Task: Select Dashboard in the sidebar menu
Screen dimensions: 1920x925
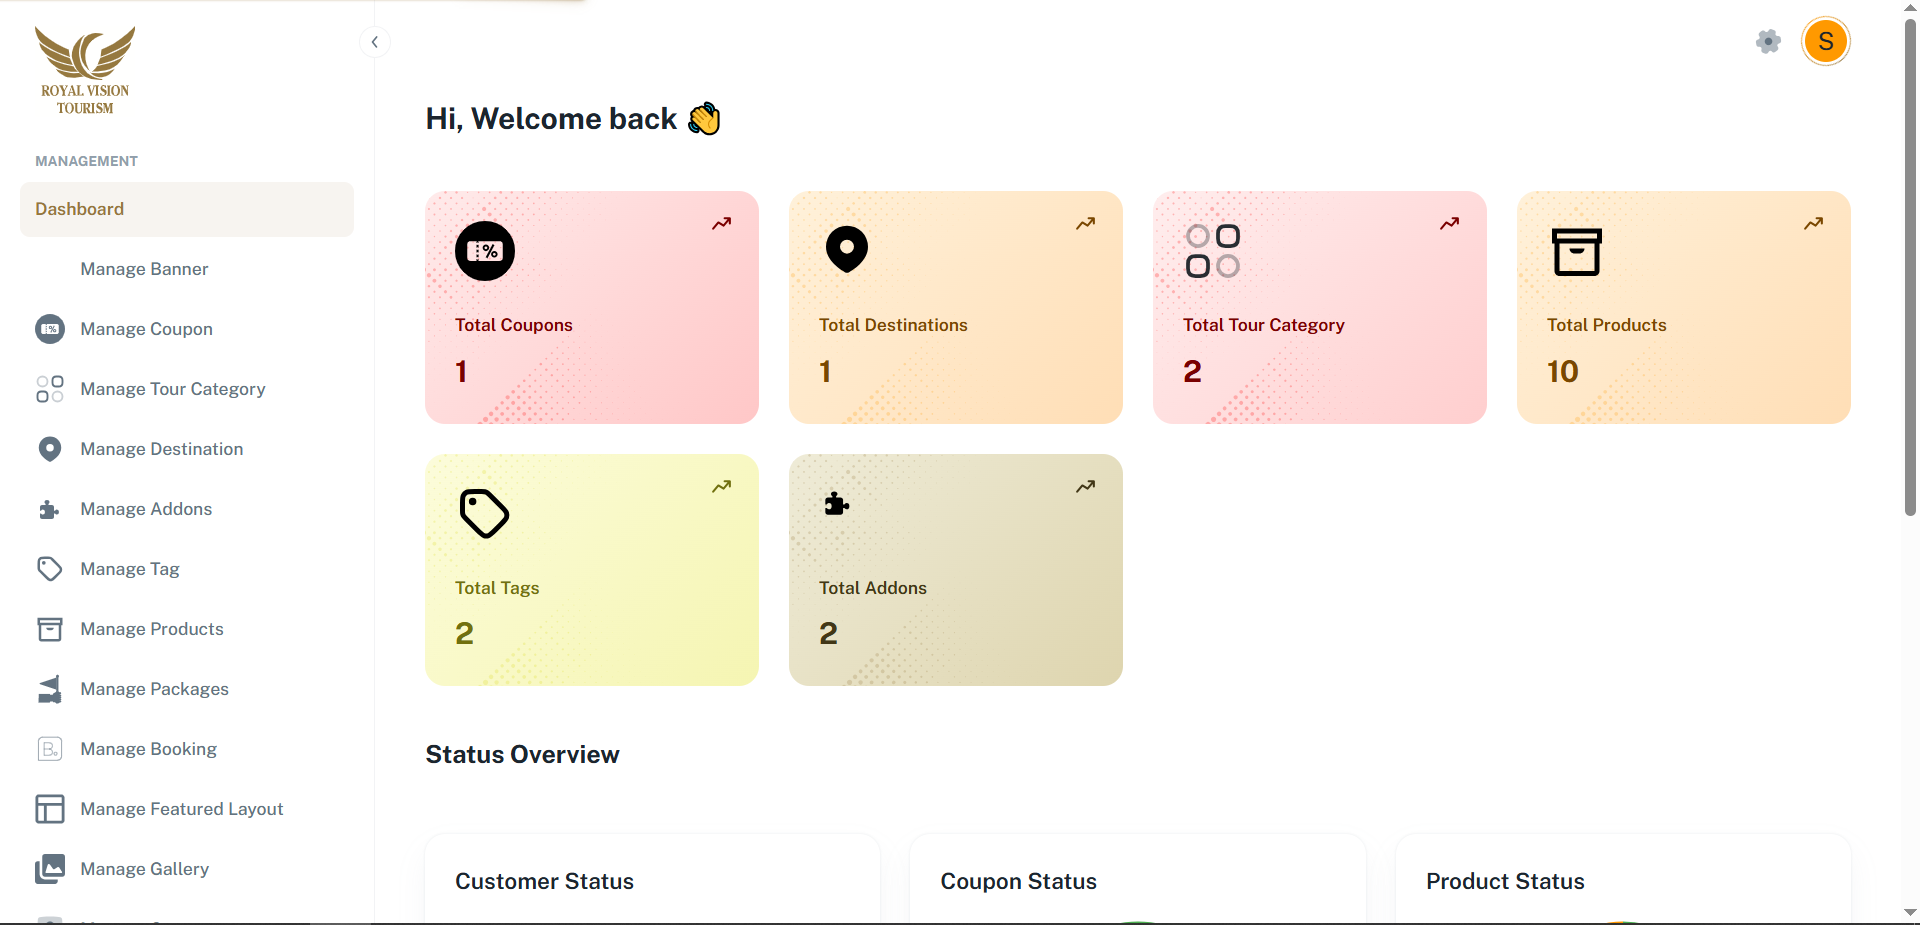Action: (x=187, y=209)
